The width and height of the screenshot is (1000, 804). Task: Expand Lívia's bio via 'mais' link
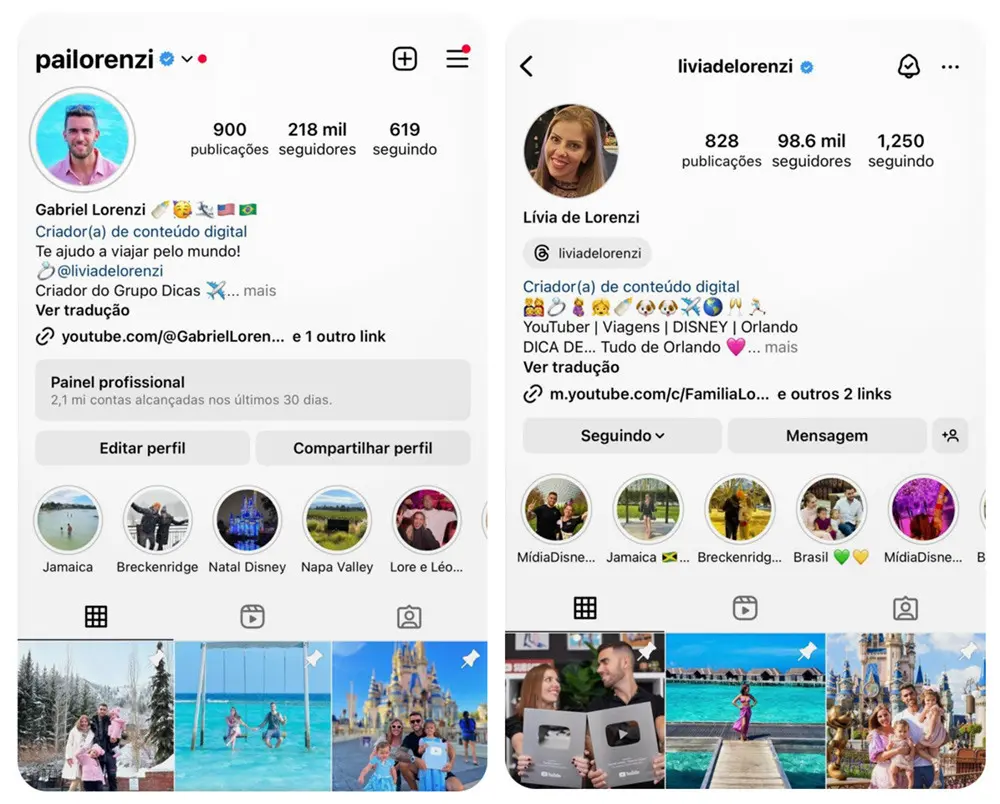pos(781,347)
